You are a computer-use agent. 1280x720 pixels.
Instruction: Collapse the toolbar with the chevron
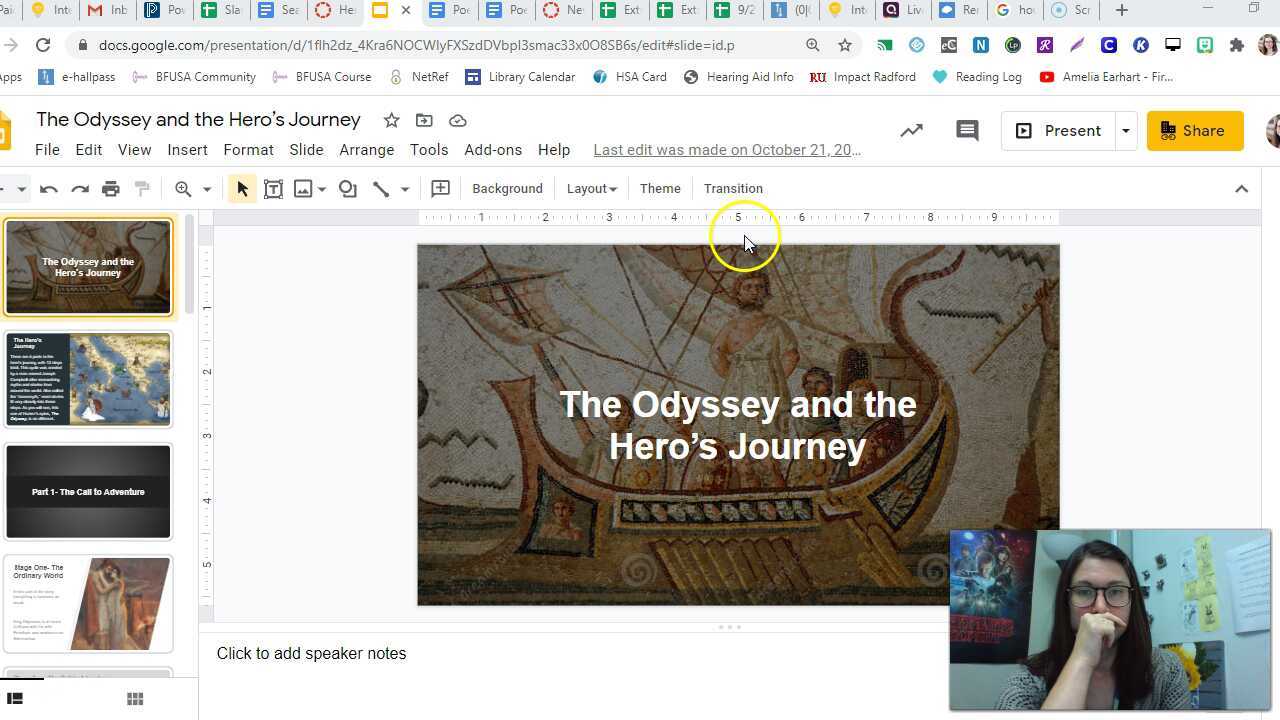coord(1242,188)
